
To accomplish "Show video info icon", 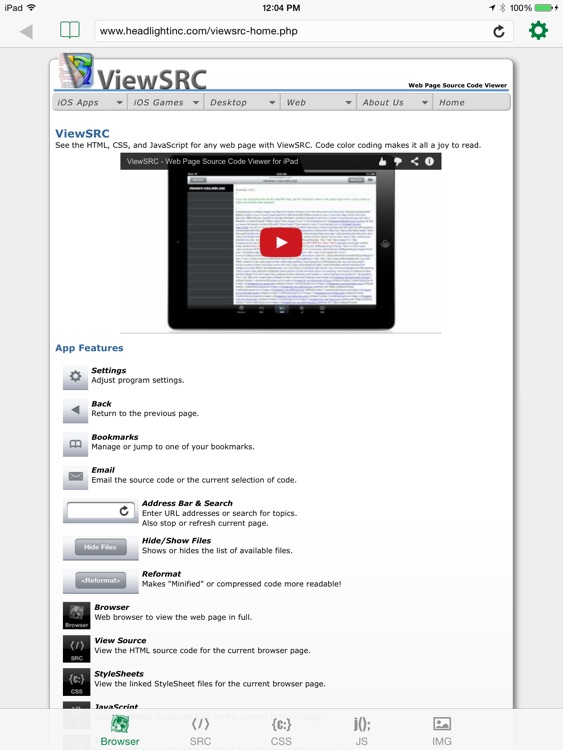I will (430, 162).
